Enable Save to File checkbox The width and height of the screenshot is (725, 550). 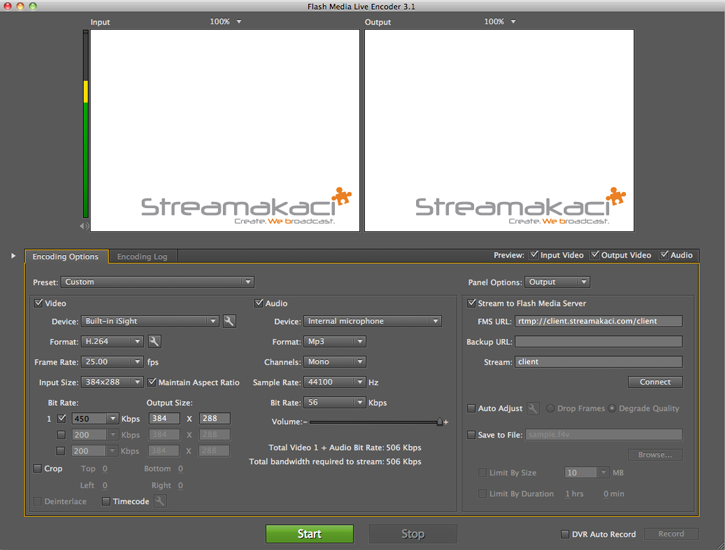[x=471, y=435]
